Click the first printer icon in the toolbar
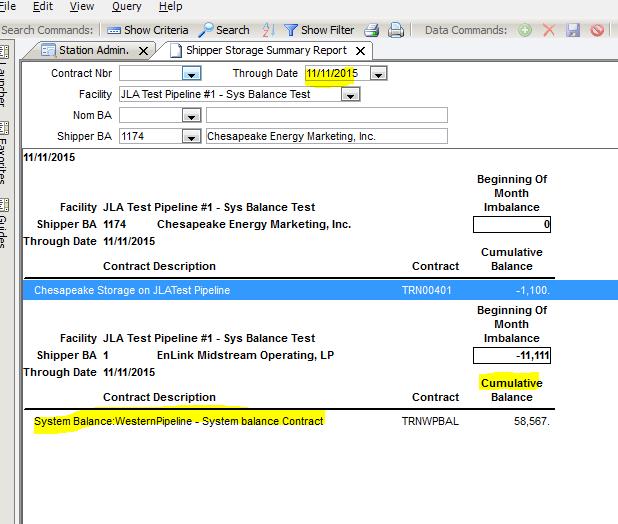This screenshot has width=618, height=524. (x=372, y=30)
